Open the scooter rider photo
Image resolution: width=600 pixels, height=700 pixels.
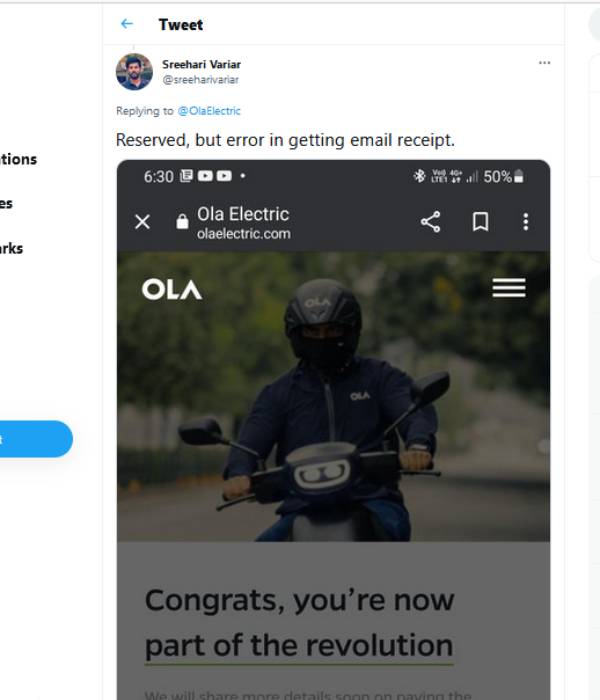tap(333, 420)
